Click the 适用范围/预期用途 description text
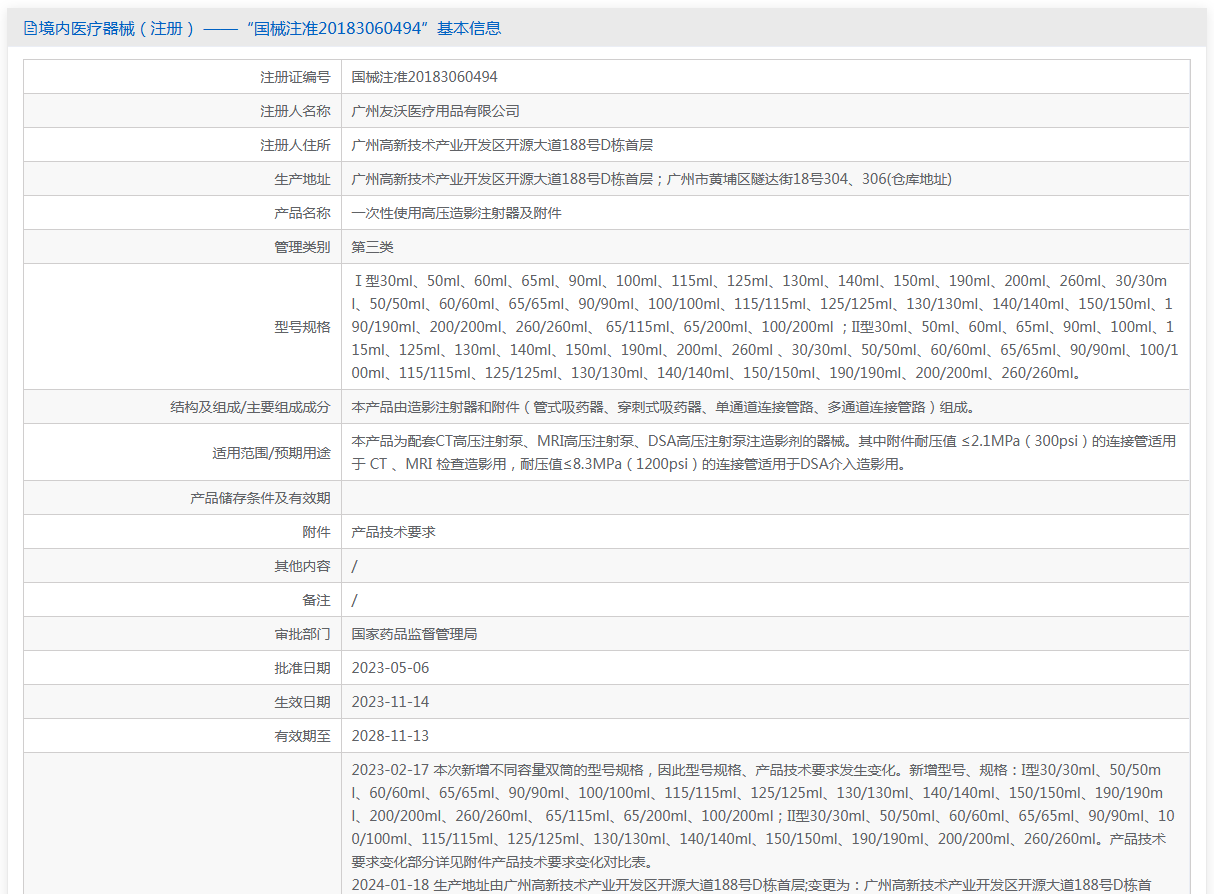Screen dimensions: 1214x894 point(763,452)
